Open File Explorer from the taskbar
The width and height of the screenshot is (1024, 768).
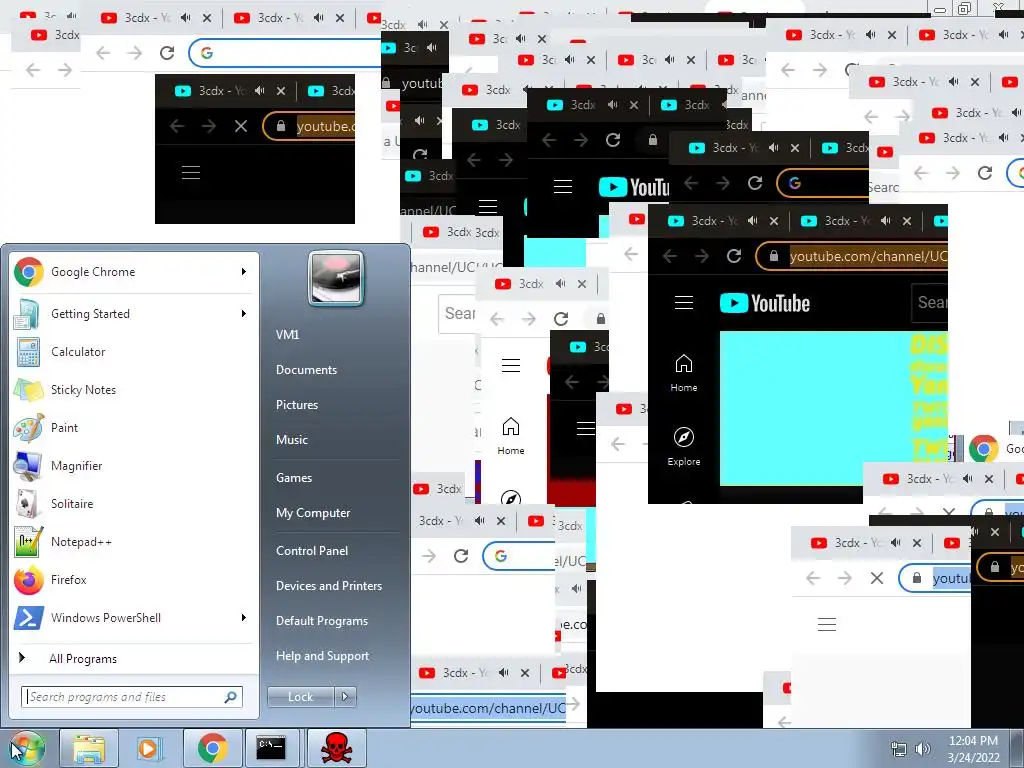click(89, 748)
